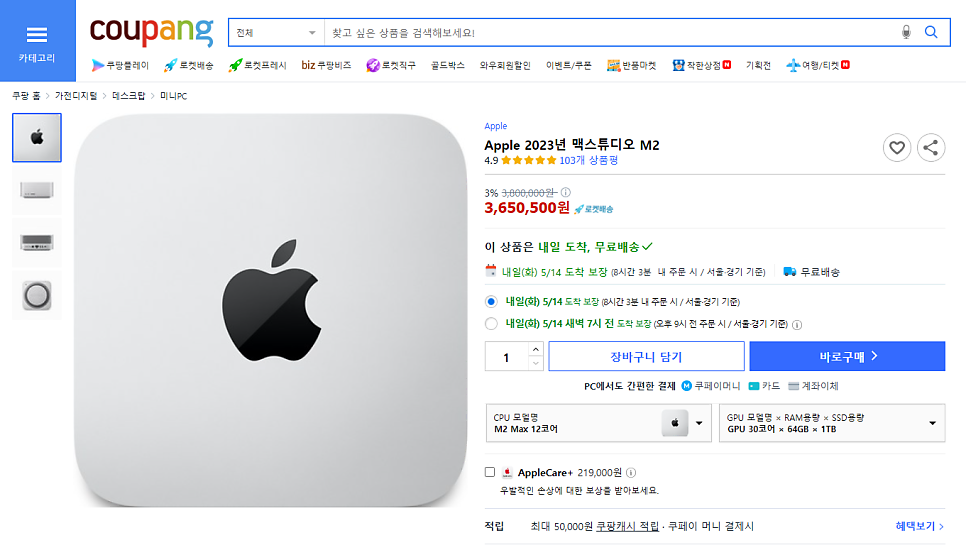Select 내일(화) 5/14 도착 보장 radio option

tap(491, 302)
